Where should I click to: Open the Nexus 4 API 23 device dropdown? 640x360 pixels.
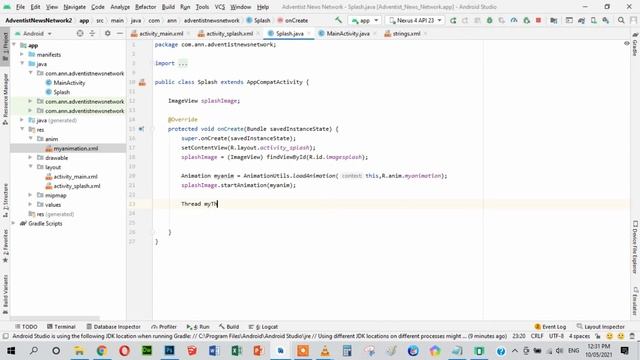[415, 20]
